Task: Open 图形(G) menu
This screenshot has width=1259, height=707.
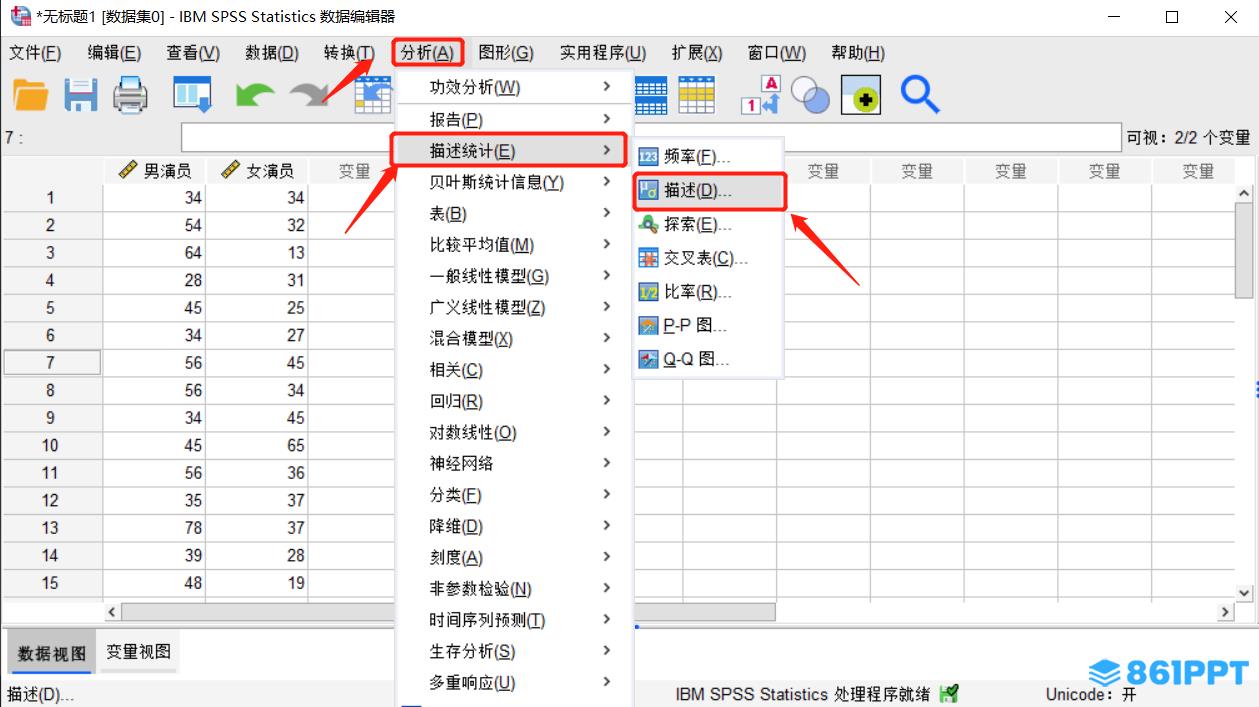Action: [506, 53]
